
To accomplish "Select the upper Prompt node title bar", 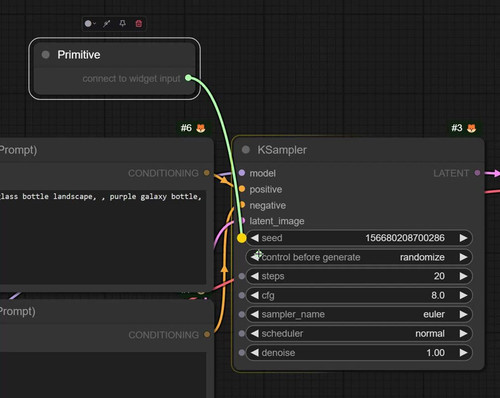I will [x=106, y=150].
